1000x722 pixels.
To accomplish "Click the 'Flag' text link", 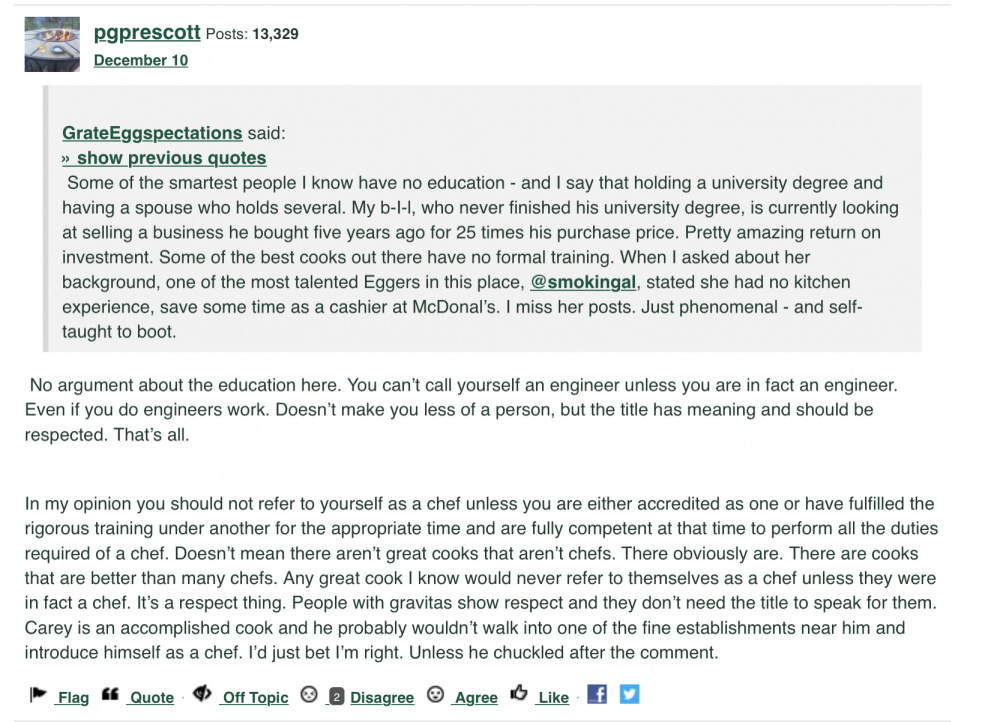I will click(x=73, y=697).
